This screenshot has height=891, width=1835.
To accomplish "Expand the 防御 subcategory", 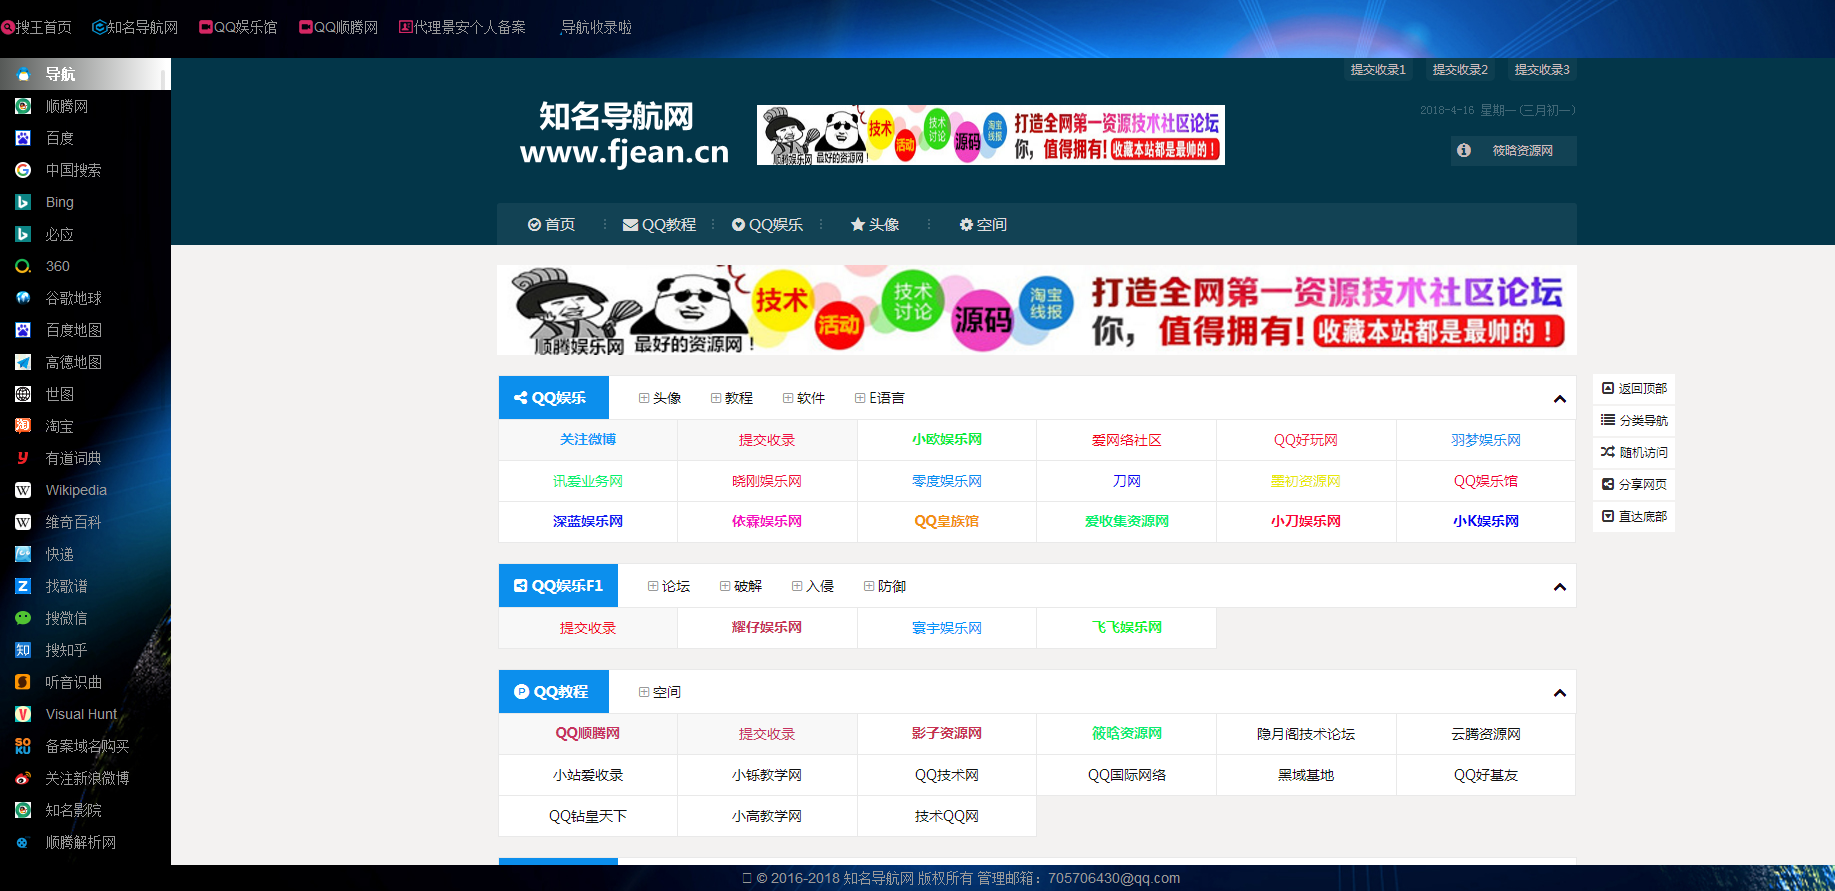I will (x=885, y=586).
